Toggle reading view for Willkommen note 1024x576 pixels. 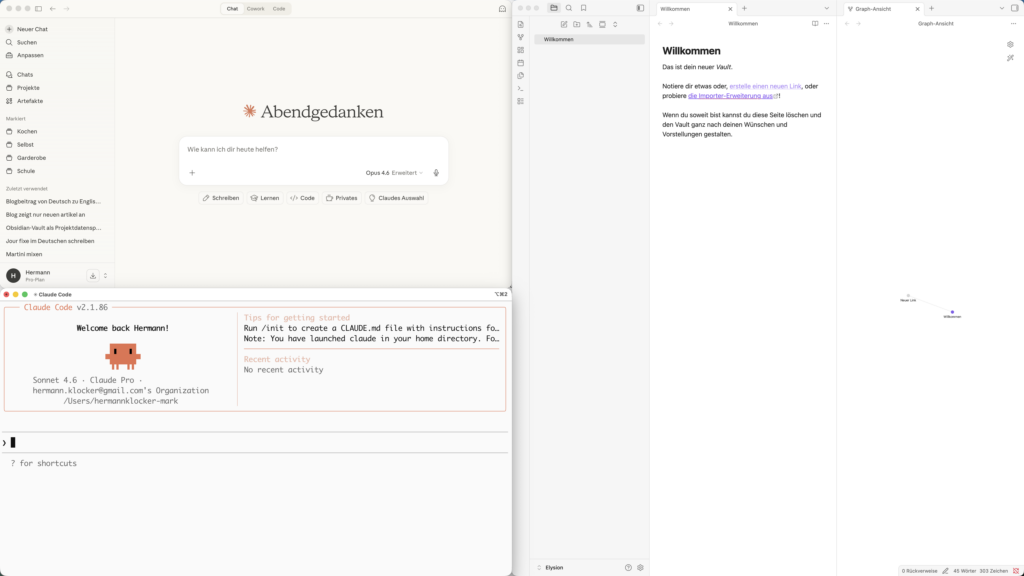[x=815, y=23]
